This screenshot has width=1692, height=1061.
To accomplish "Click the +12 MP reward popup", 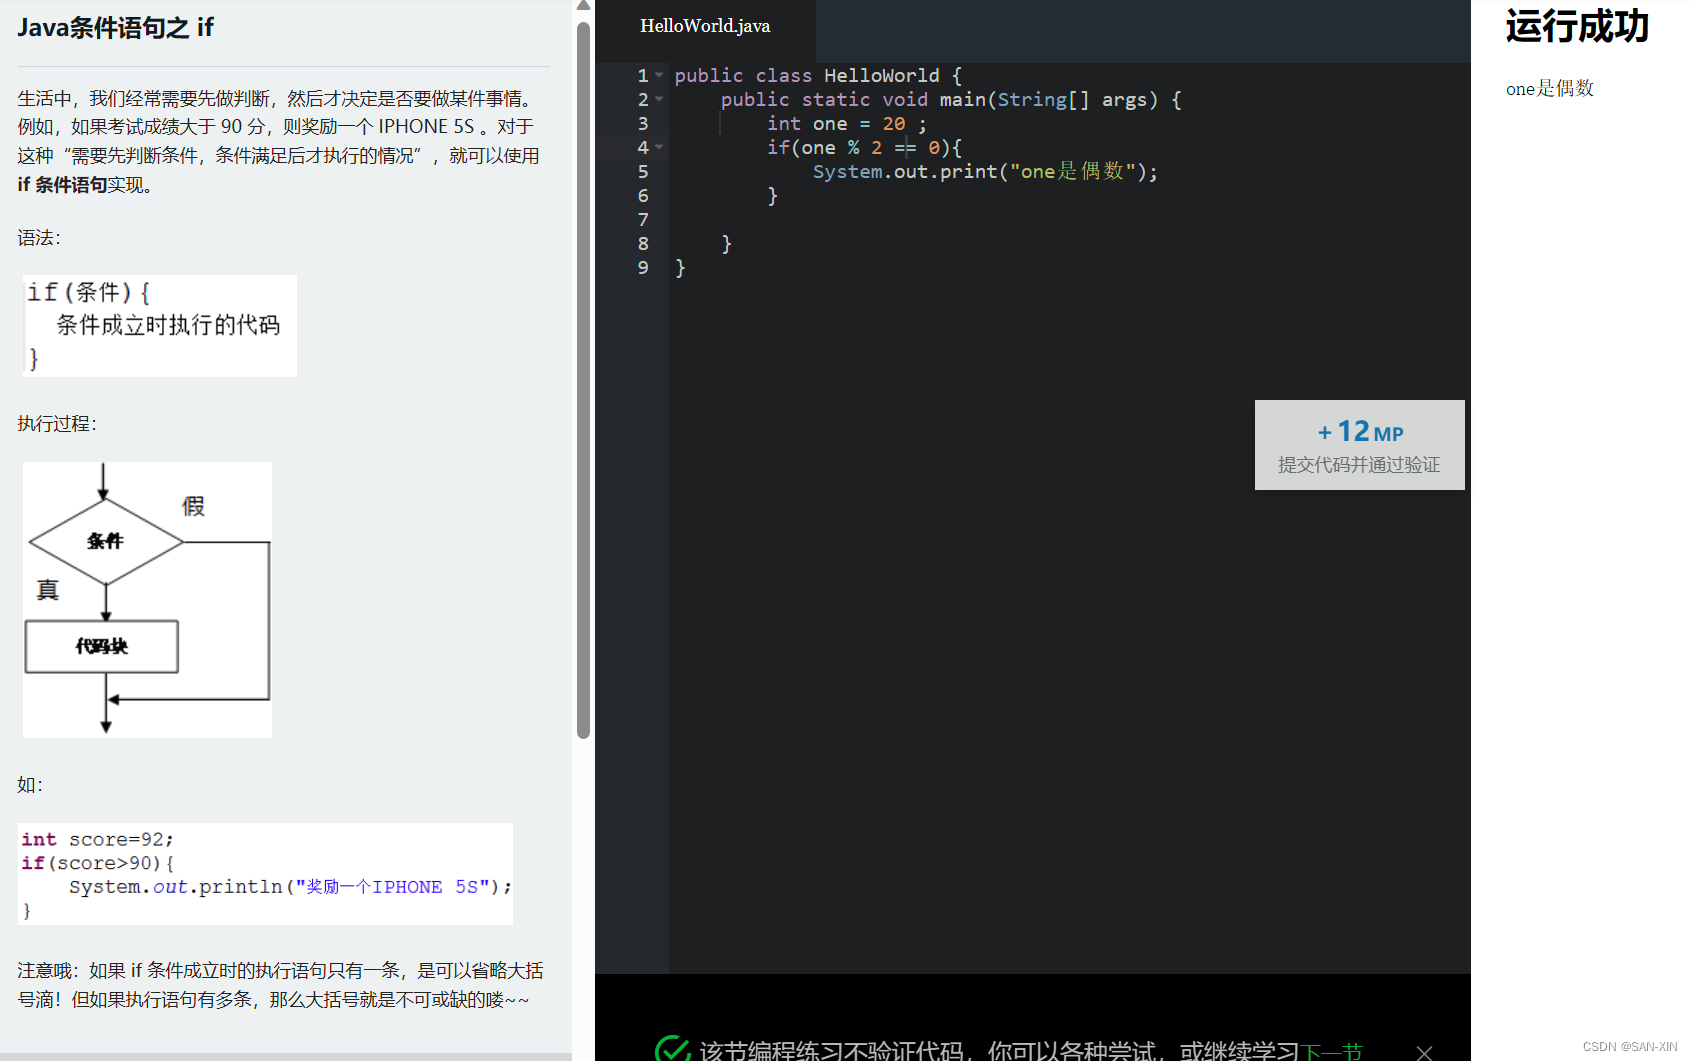I will tap(1359, 445).
